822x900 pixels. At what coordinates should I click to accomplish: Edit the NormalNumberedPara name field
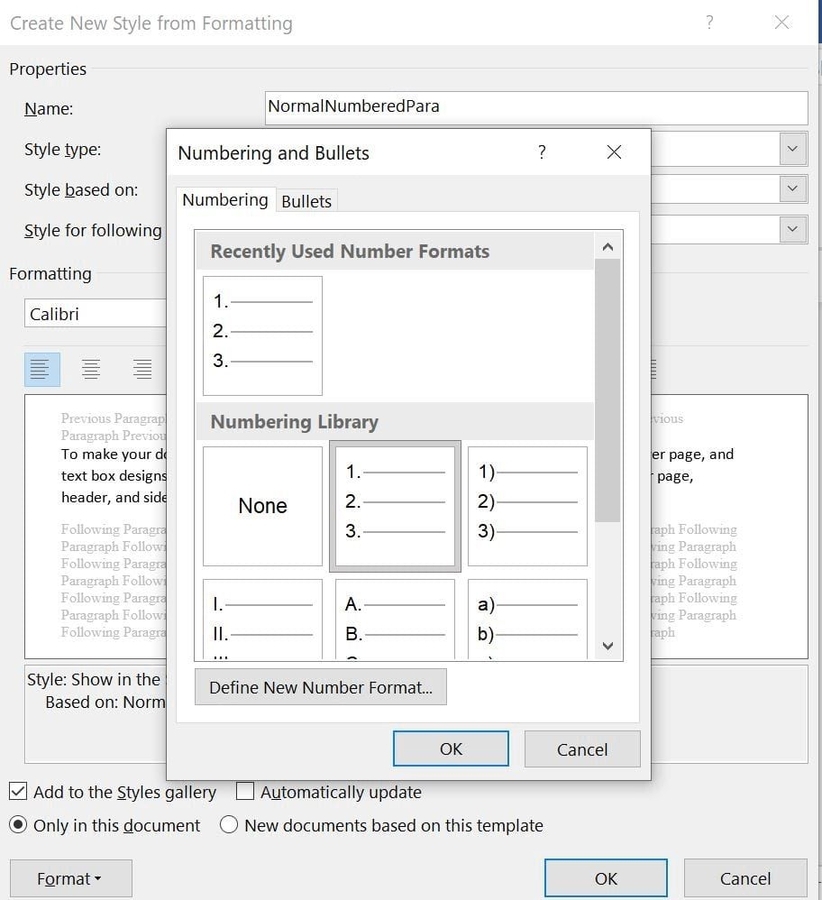click(536, 108)
